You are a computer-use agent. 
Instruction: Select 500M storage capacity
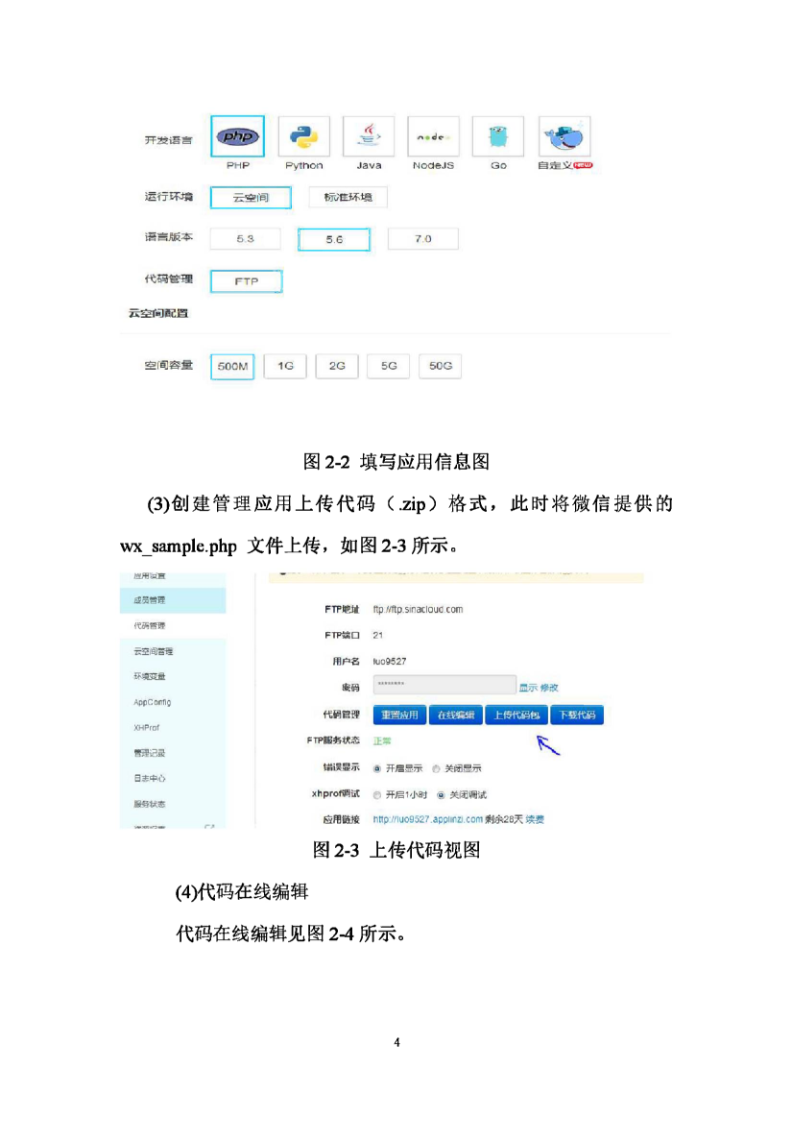233,366
